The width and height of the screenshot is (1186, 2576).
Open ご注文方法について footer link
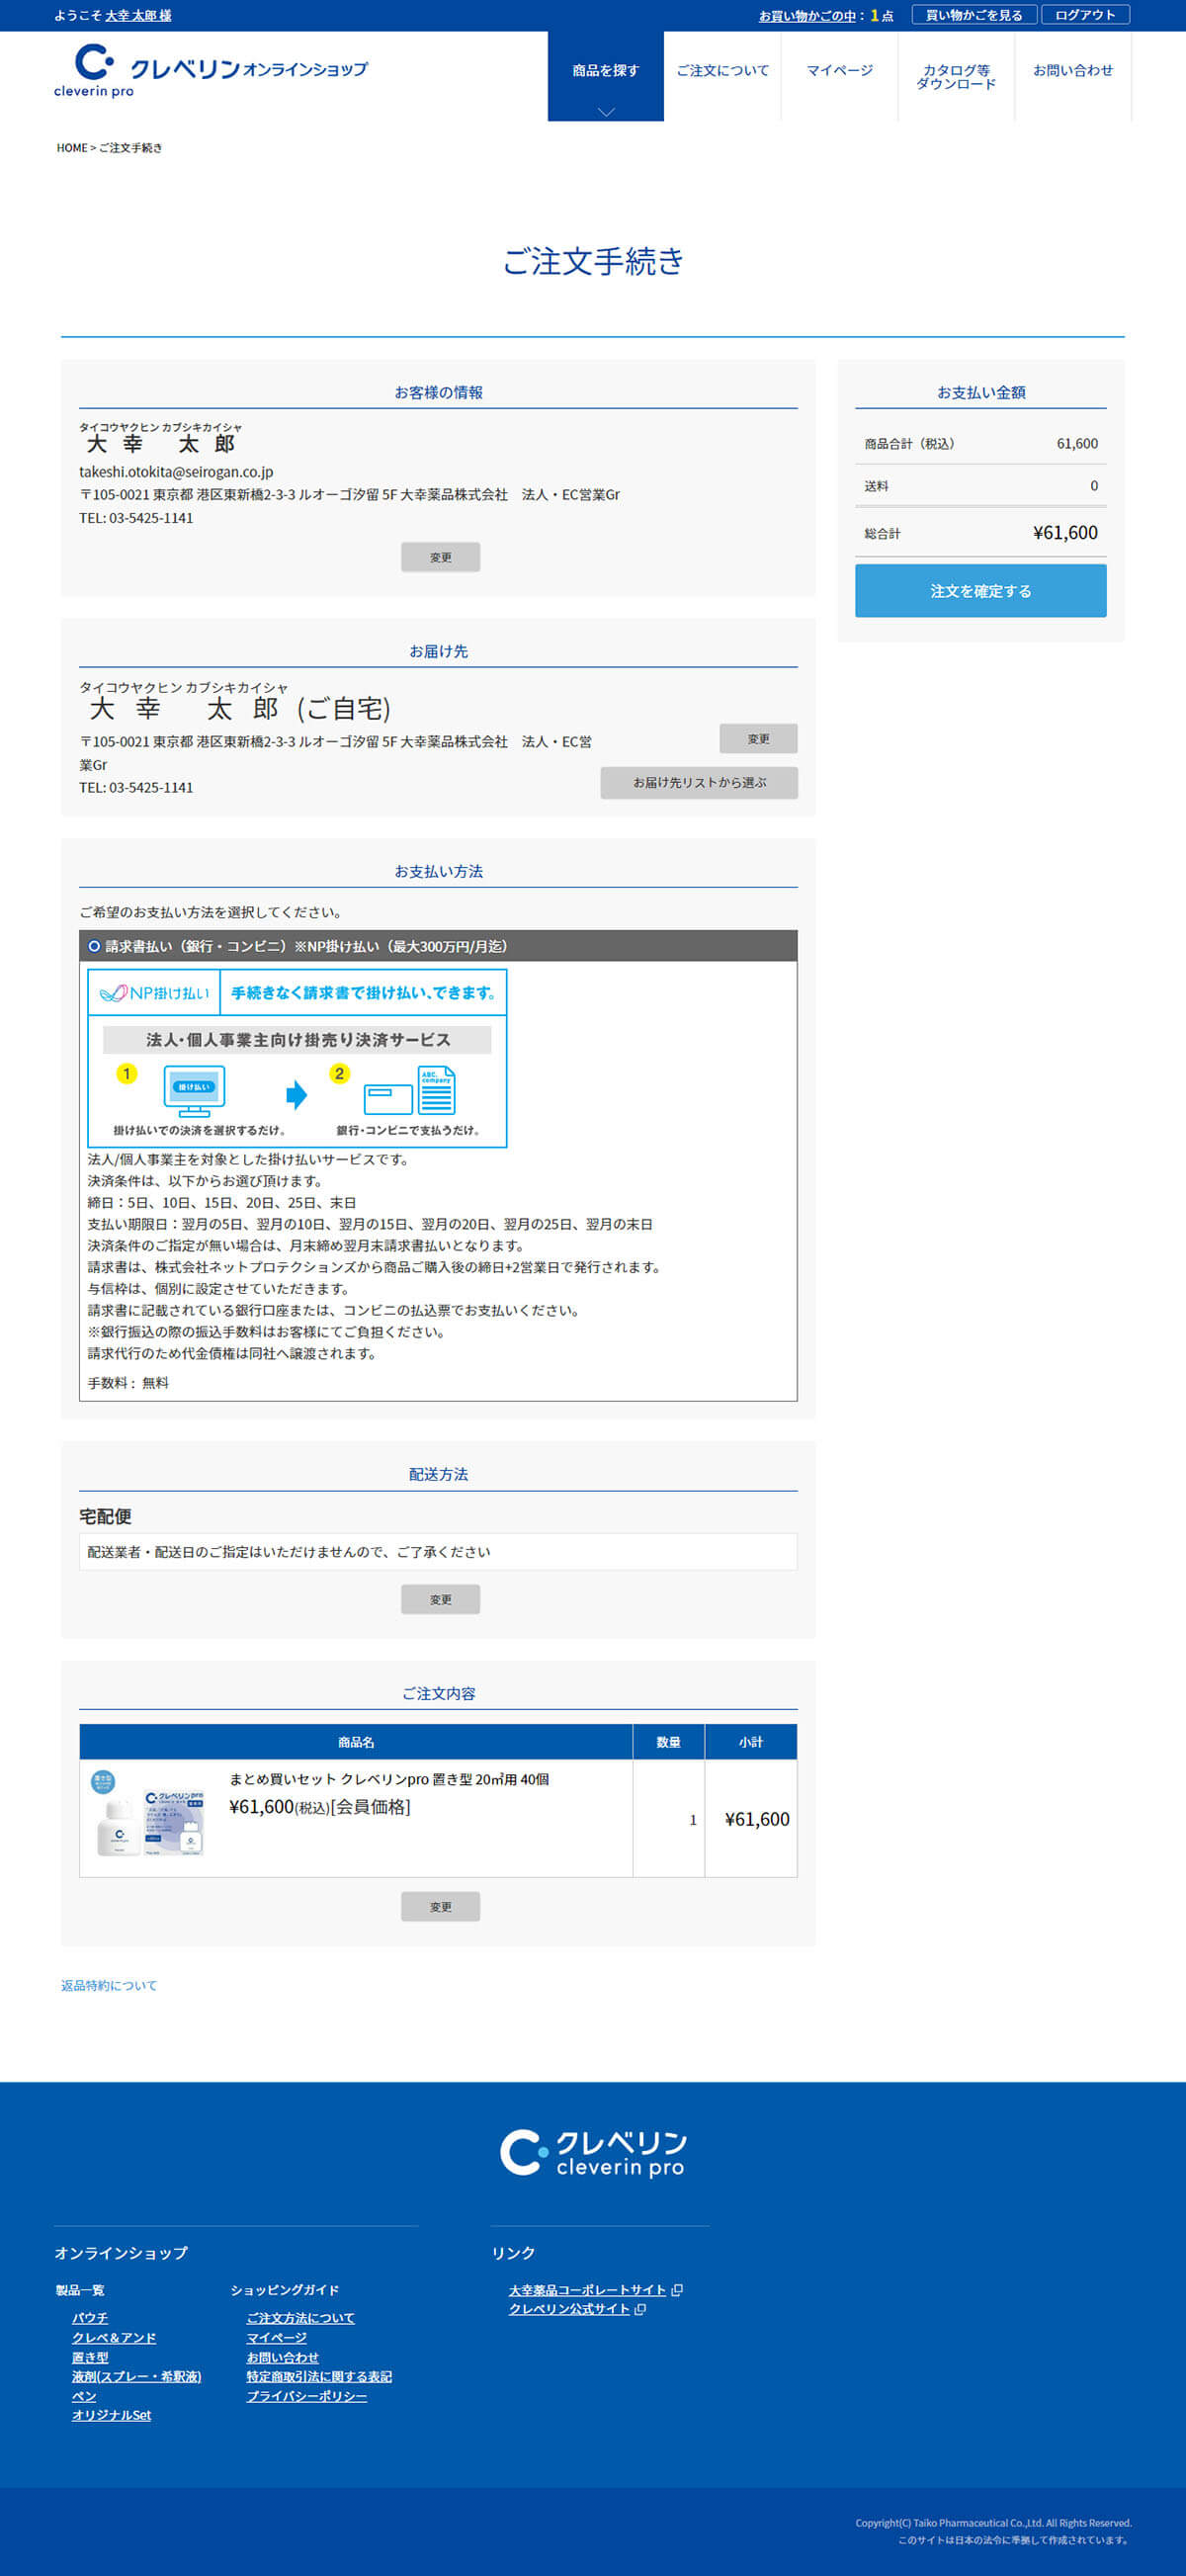point(300,2318)
